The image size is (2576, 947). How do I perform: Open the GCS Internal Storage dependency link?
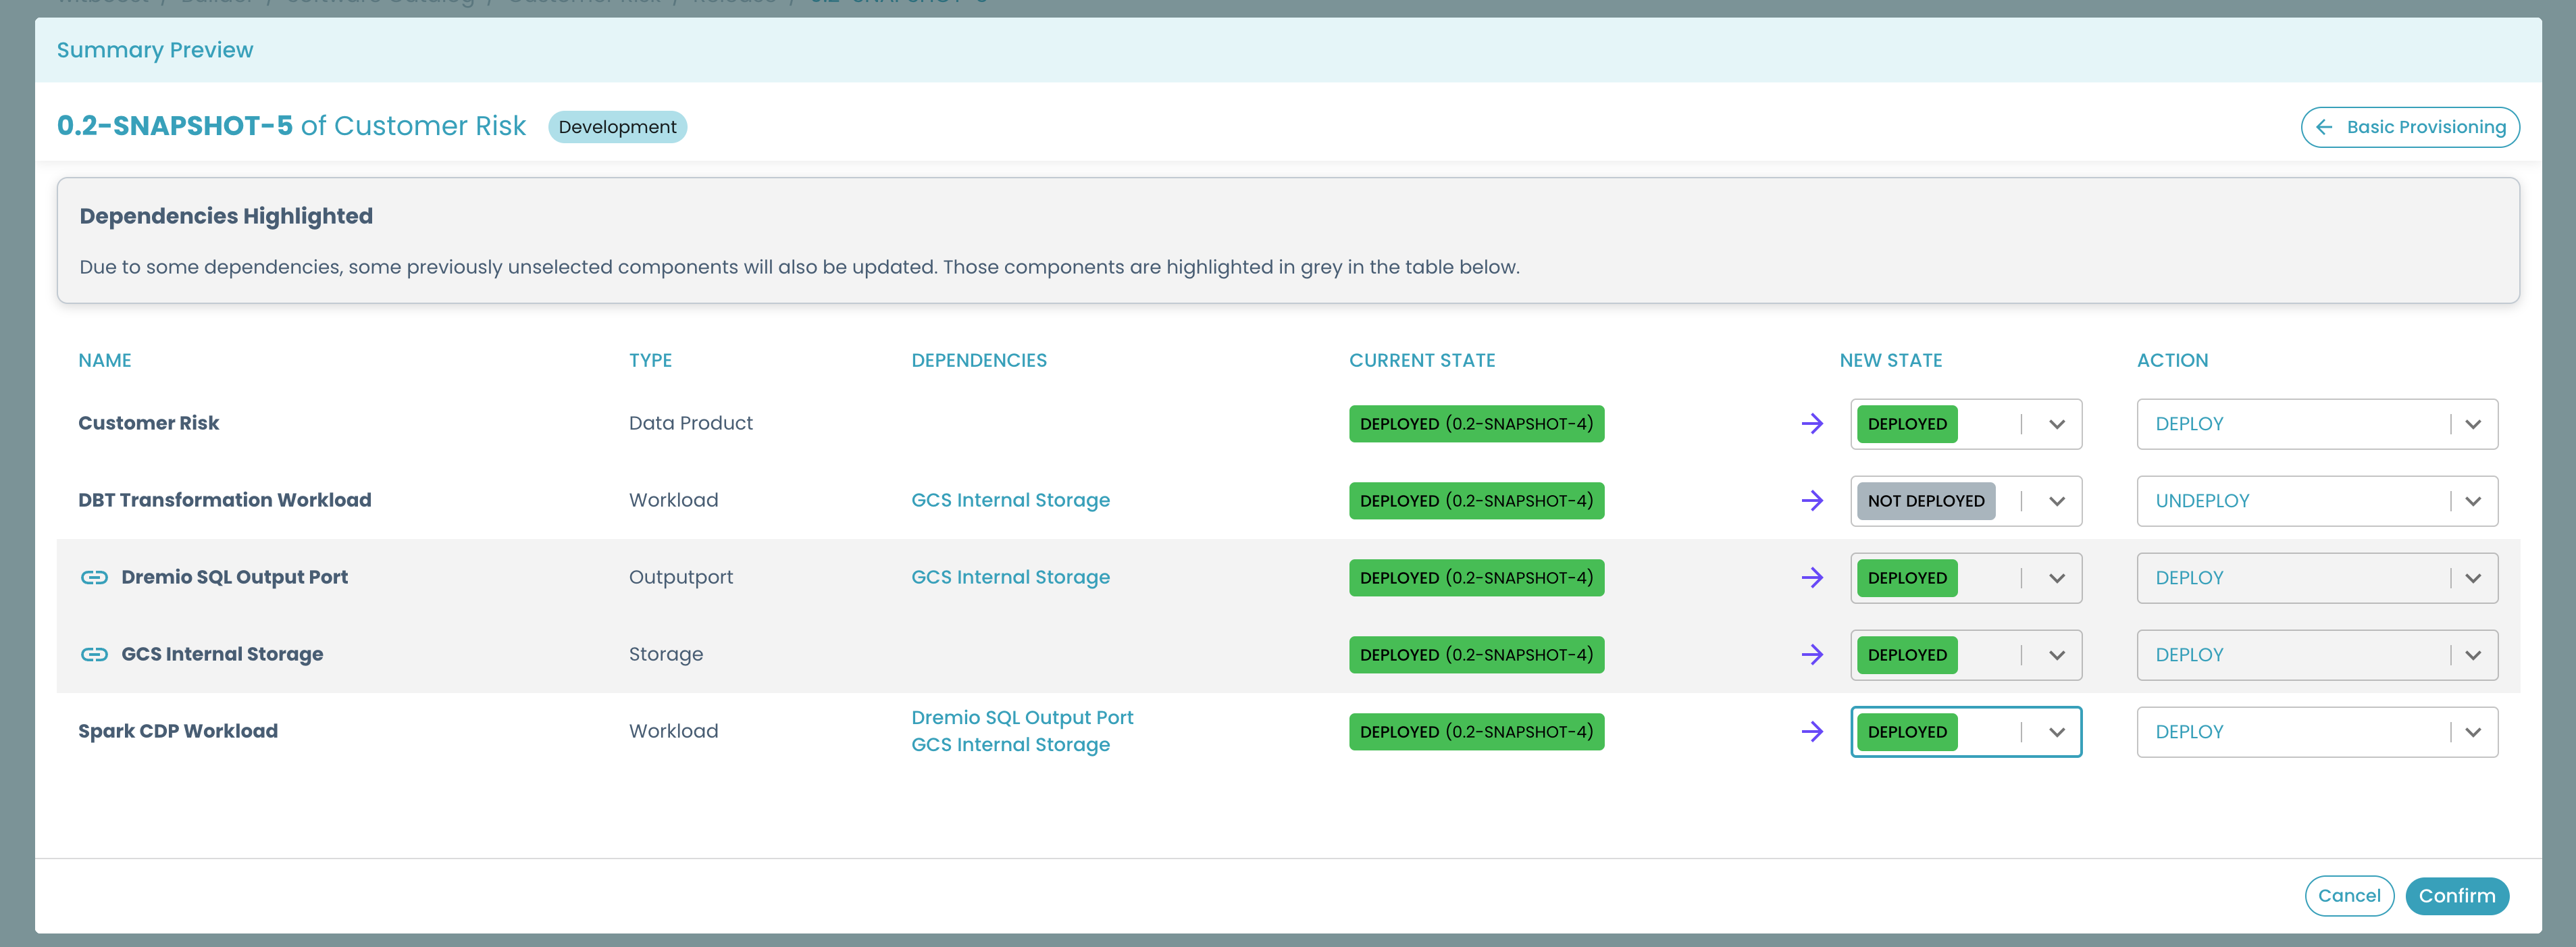[1011, 500]
